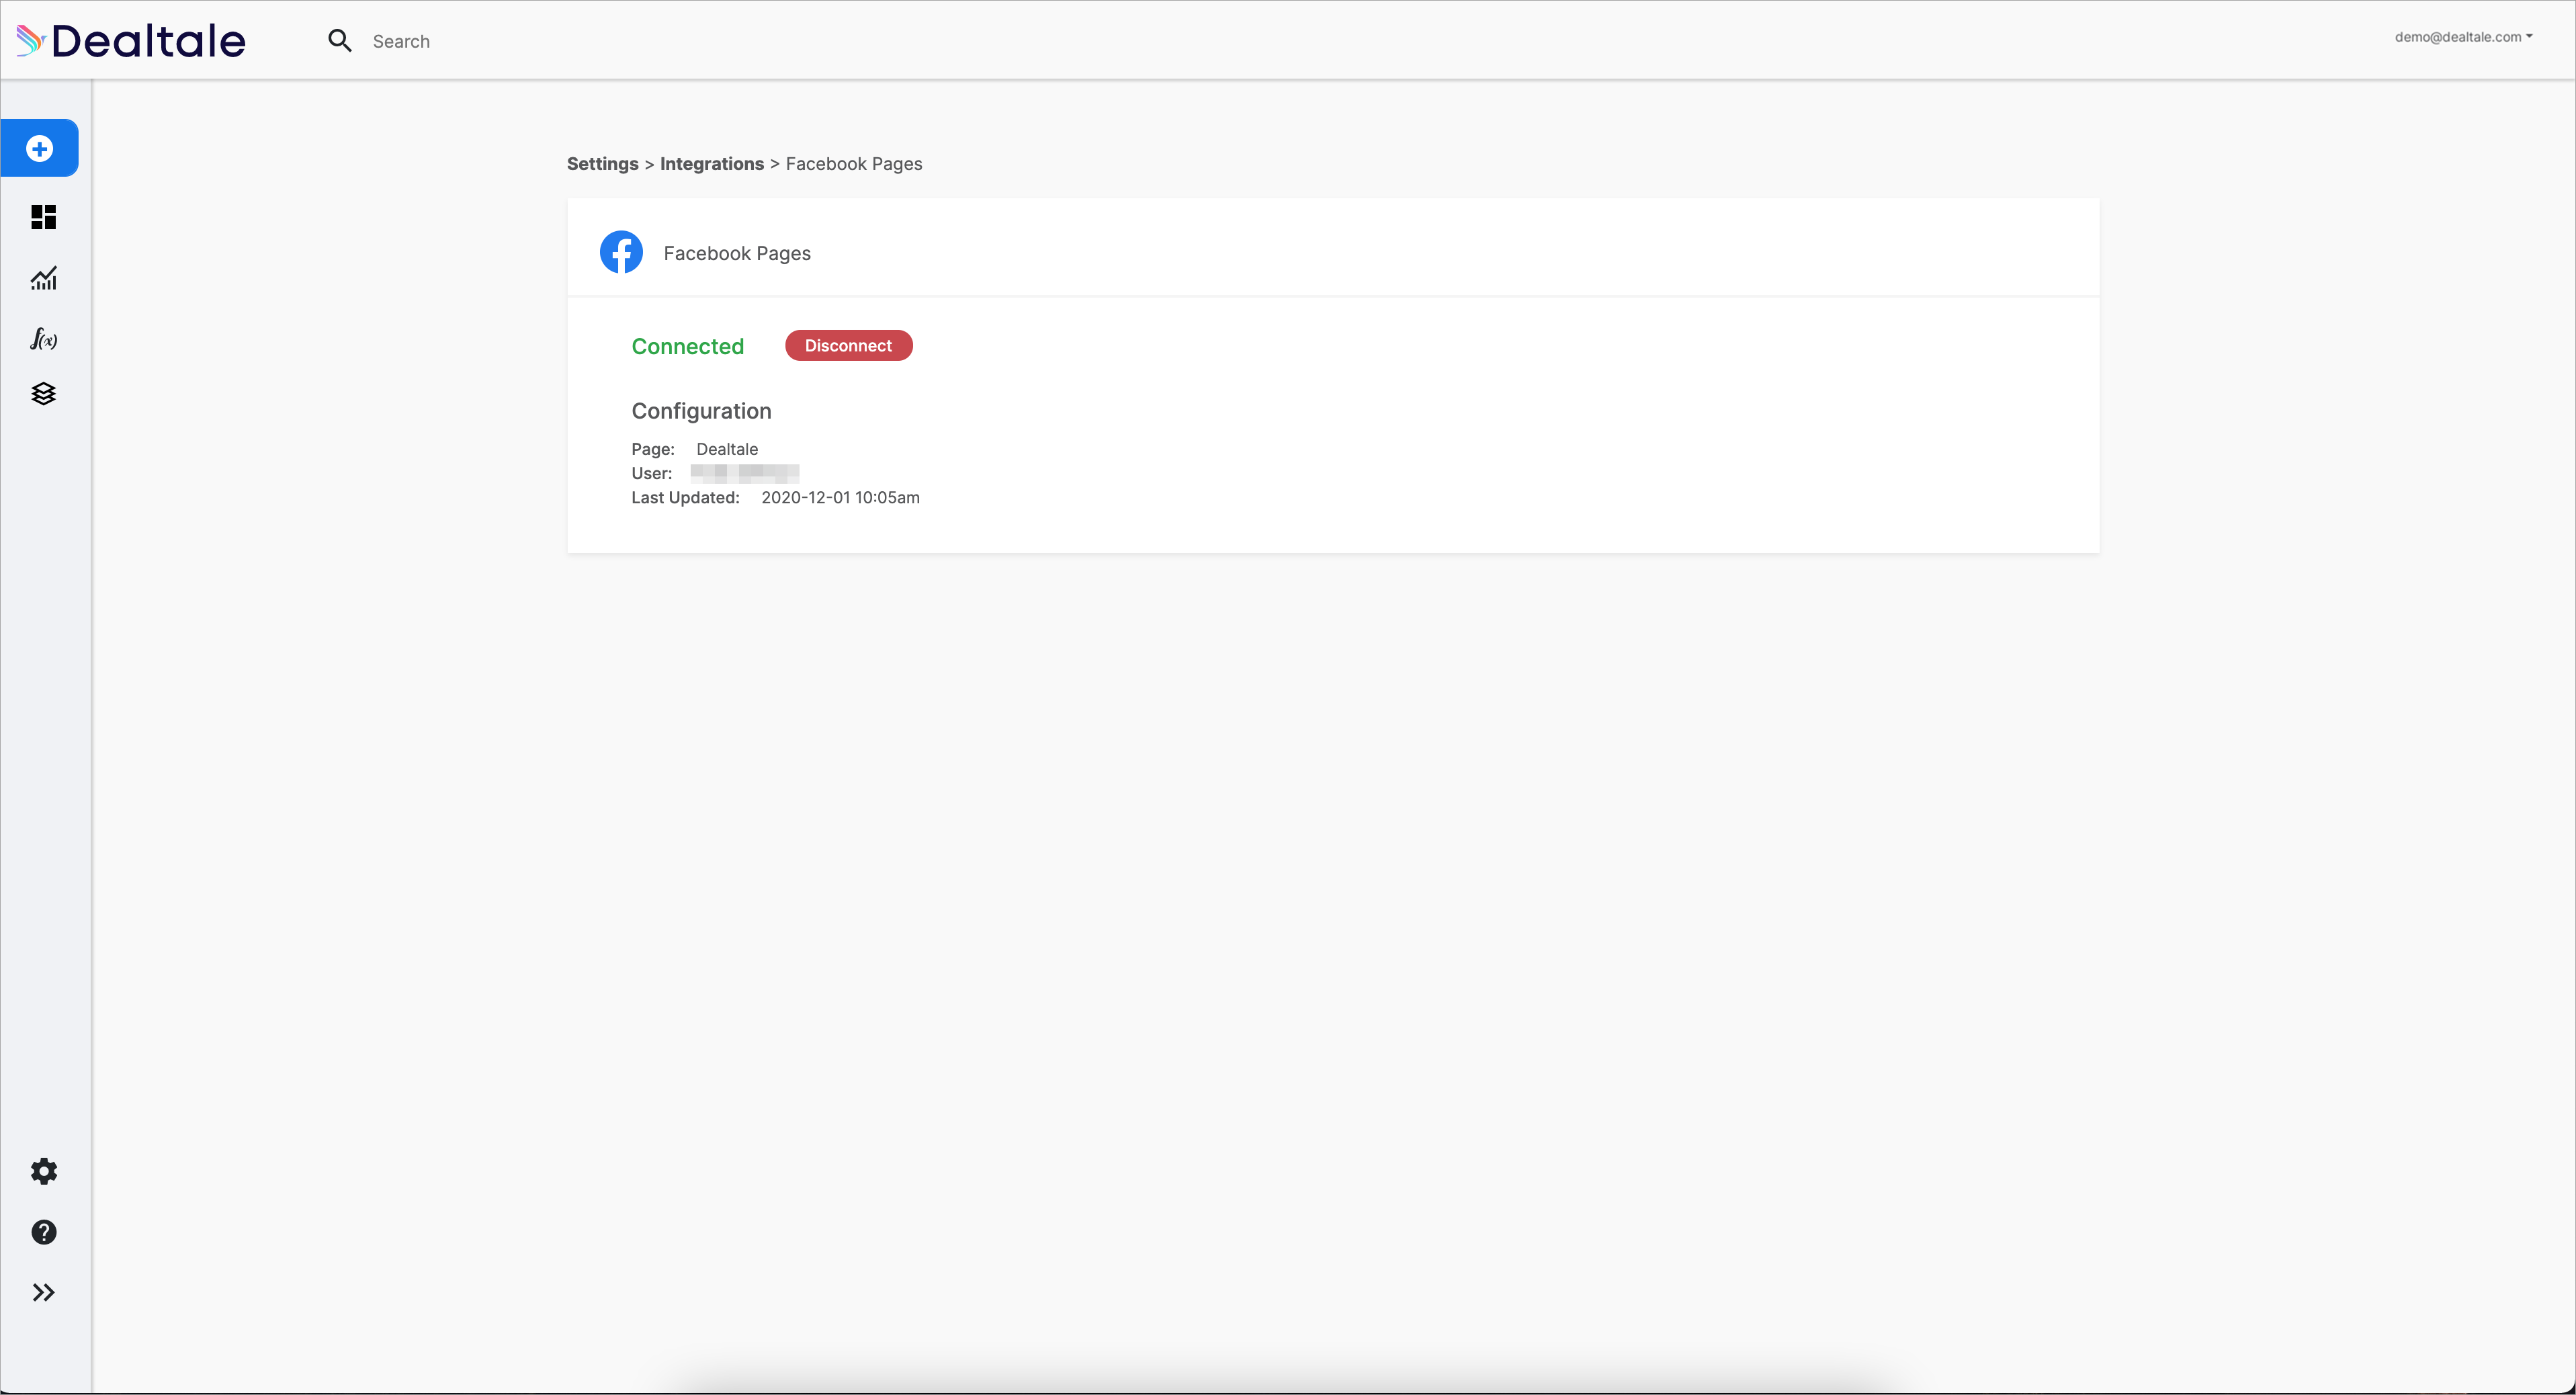Open the stacked layers icon
The width and height of the screenshot is (2576, 1395).
43,394
